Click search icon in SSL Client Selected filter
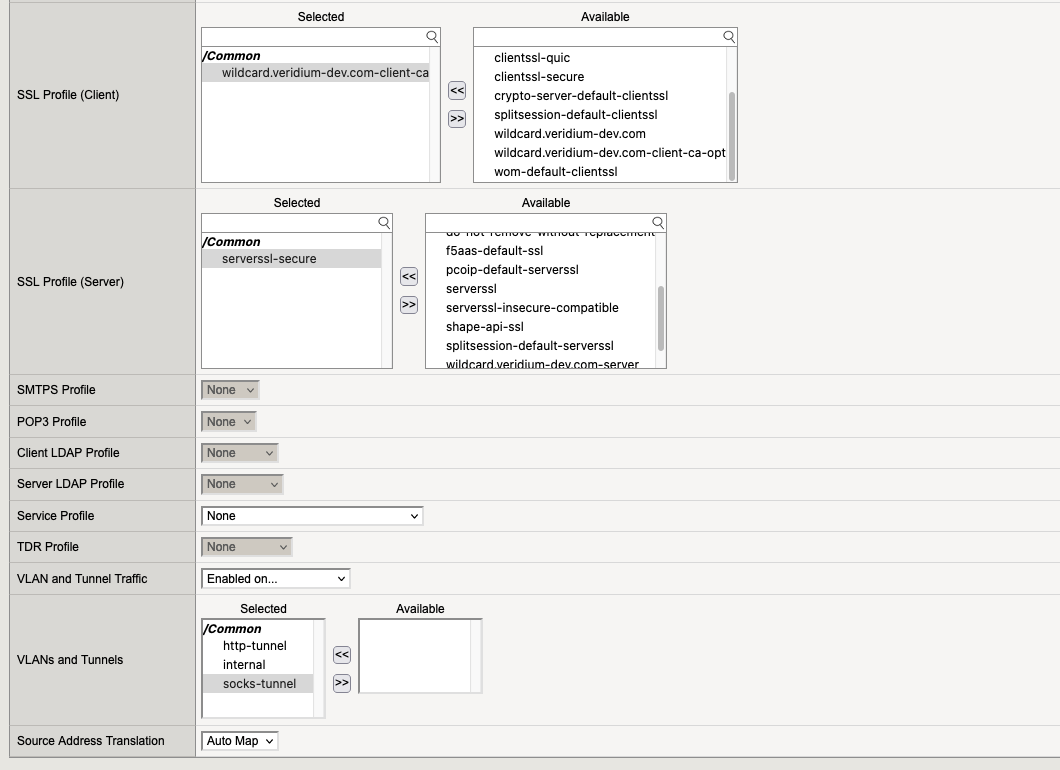 (x=432, y=36)
